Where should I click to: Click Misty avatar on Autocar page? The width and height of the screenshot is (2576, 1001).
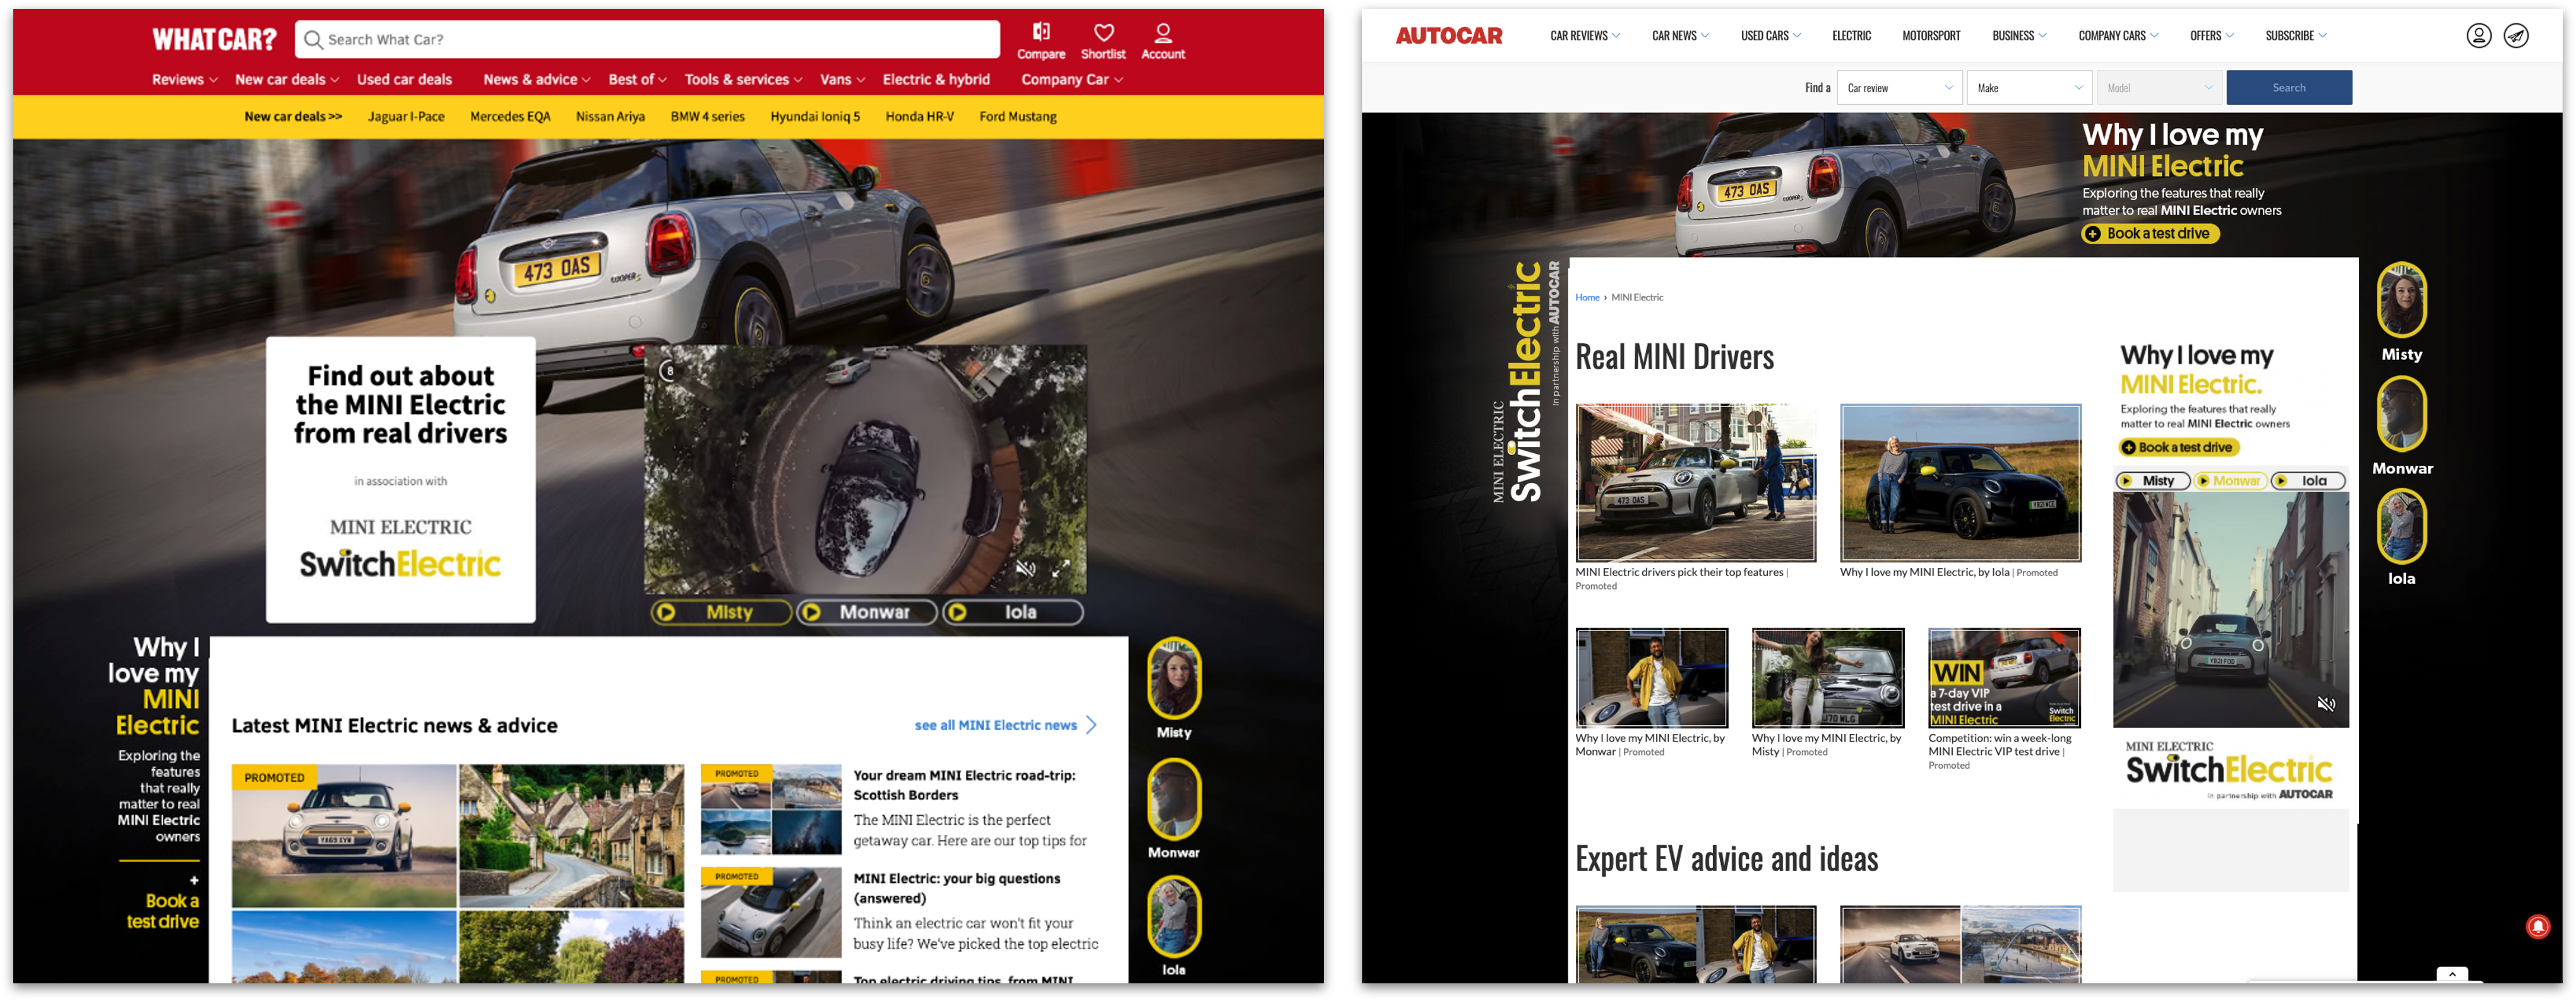(x=2401, y=300)
